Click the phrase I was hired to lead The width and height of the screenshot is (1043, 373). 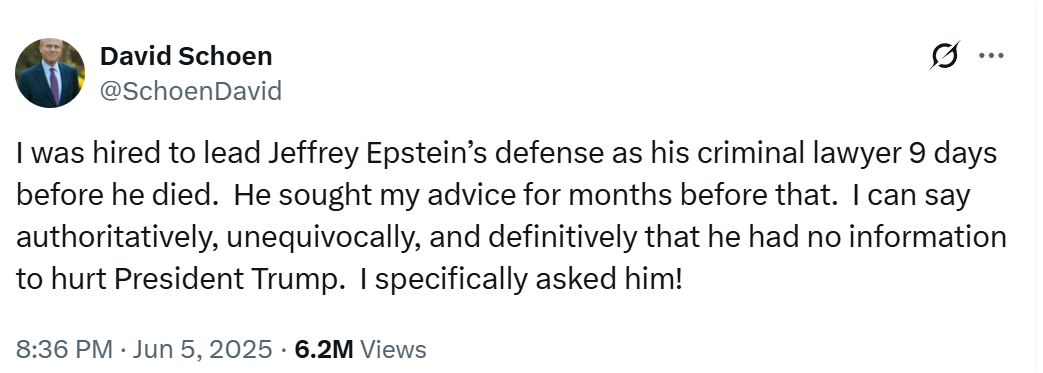pos(138,154)
